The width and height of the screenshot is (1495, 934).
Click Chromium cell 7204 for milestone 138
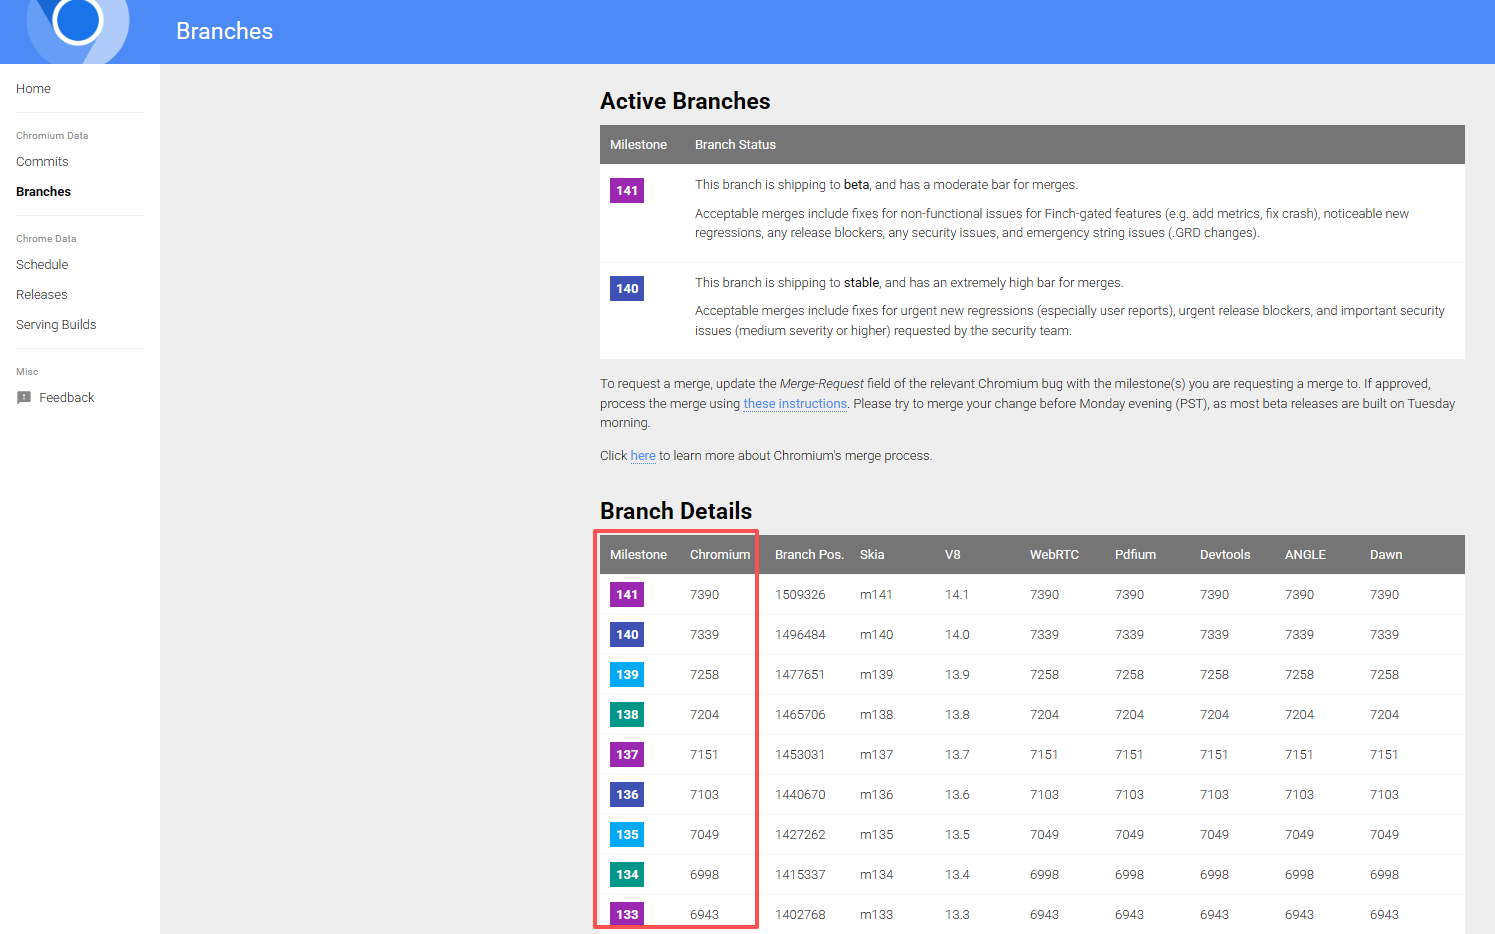tap(704, 715)
